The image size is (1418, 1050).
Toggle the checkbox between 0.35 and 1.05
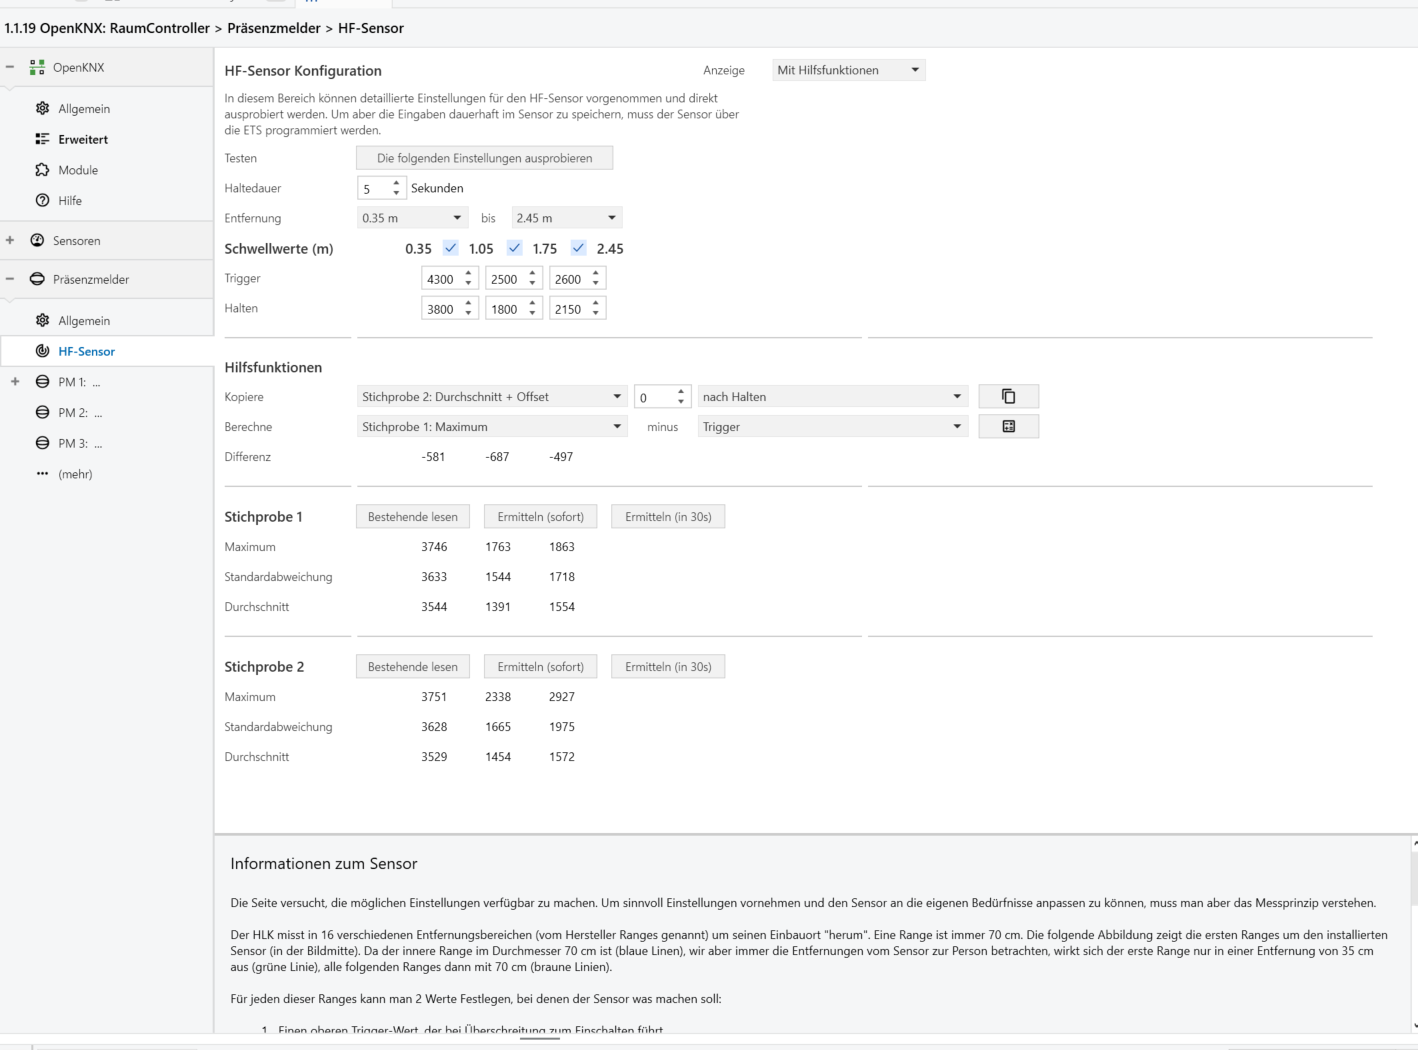point(451,248)
